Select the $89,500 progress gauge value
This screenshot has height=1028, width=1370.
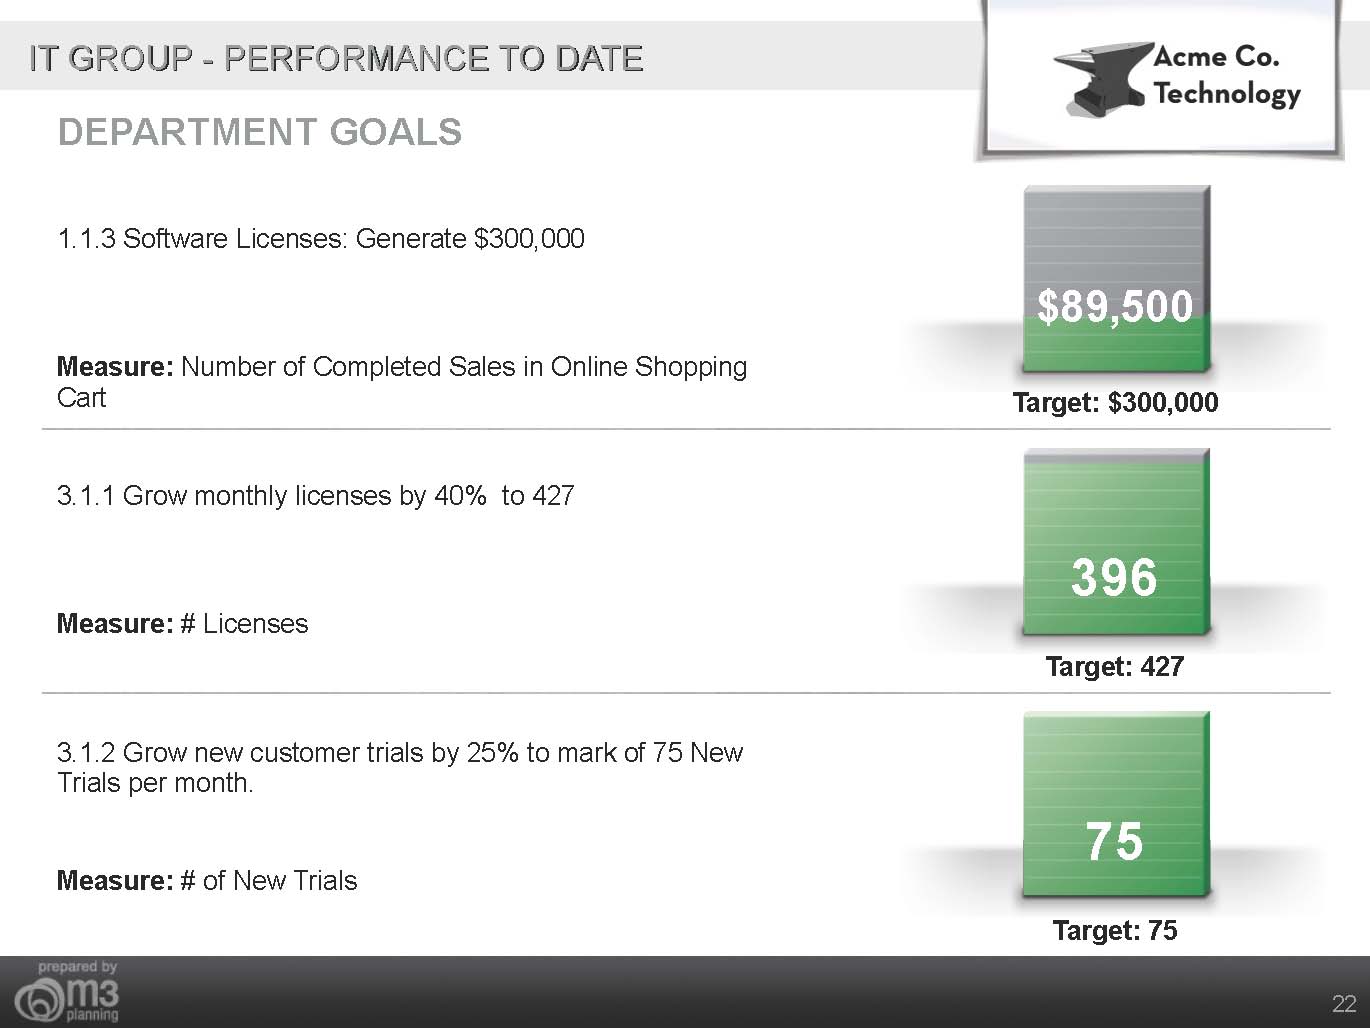pyautogui.click(x=1115, y=306)
